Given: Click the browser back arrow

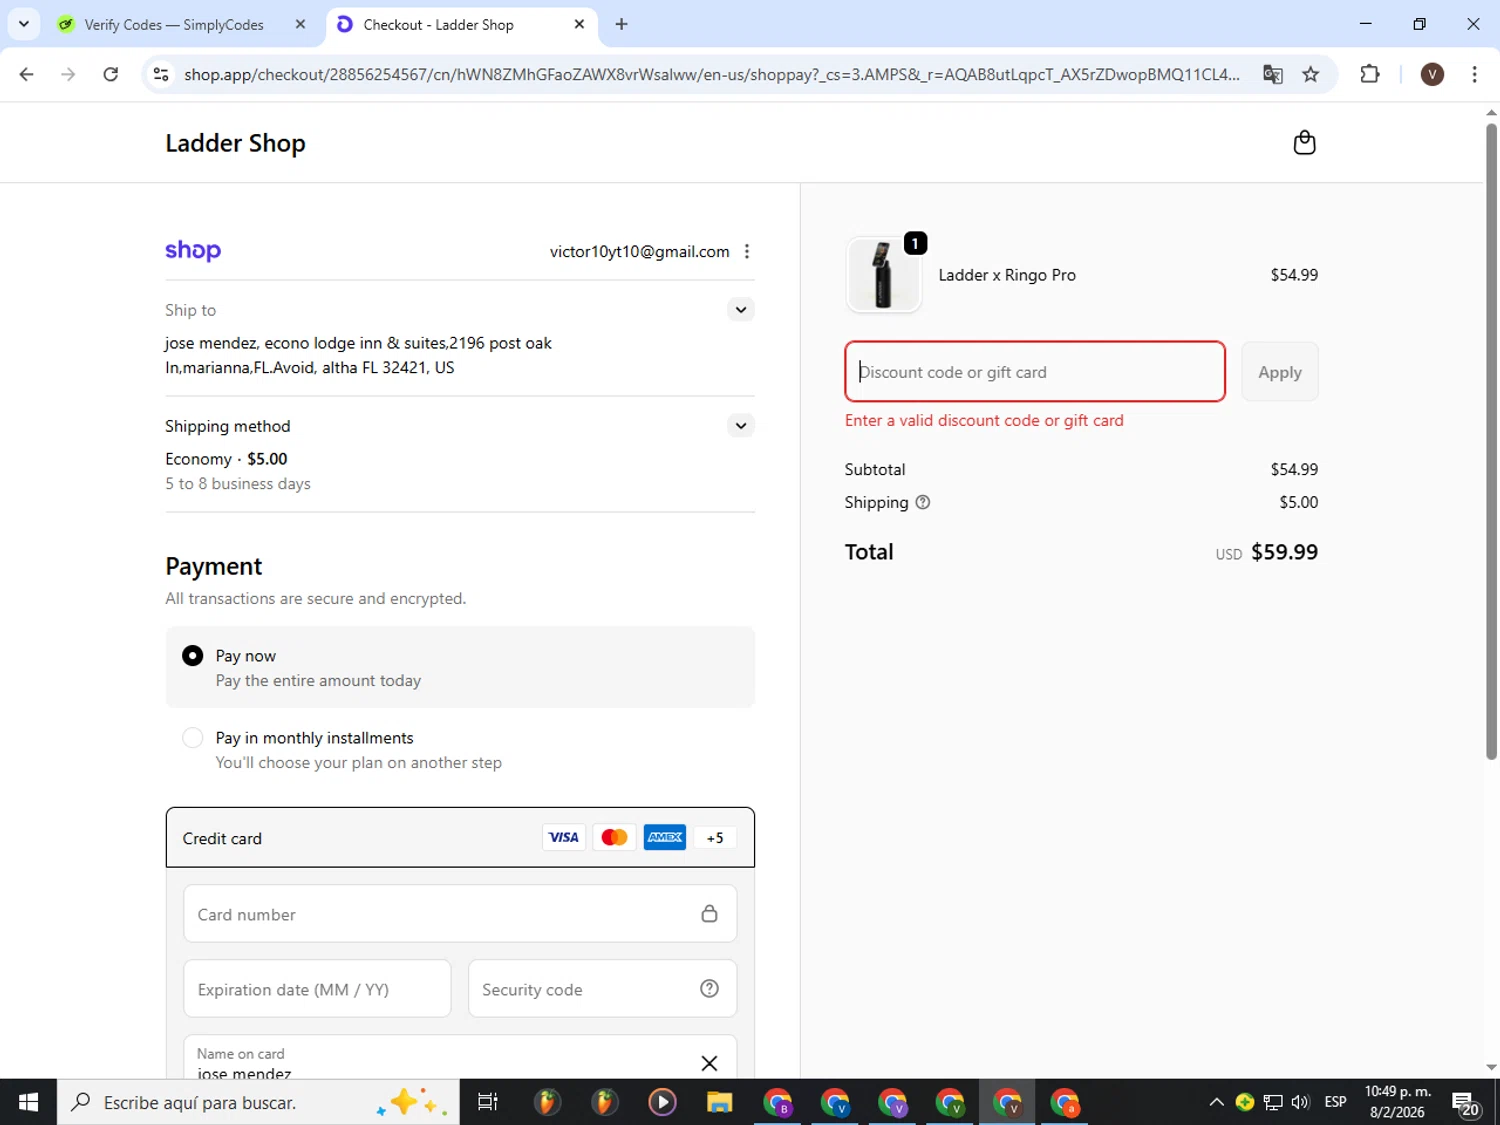Looking at the screenshot, I should click(27, 74).
